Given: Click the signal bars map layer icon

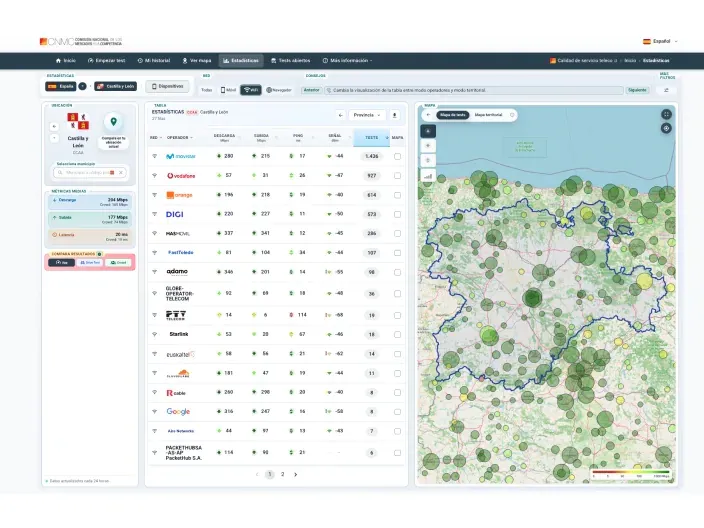Looking at the screenshot, I should (428, 176).
